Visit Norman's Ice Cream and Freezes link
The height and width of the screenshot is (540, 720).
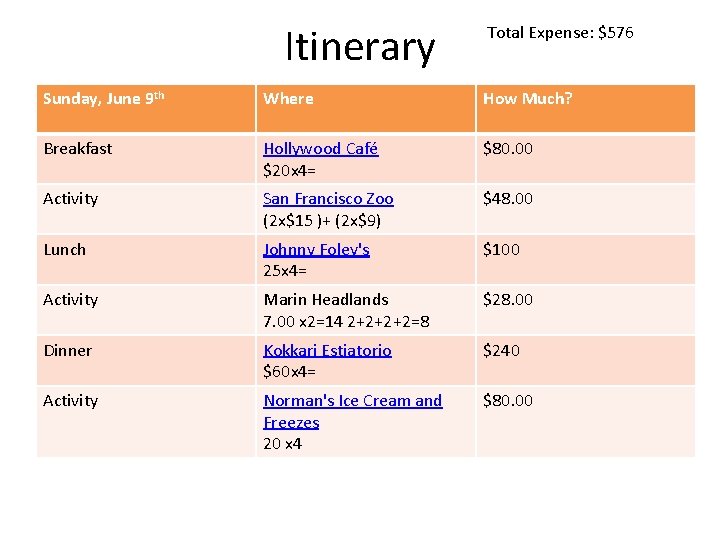pos(353,411)
